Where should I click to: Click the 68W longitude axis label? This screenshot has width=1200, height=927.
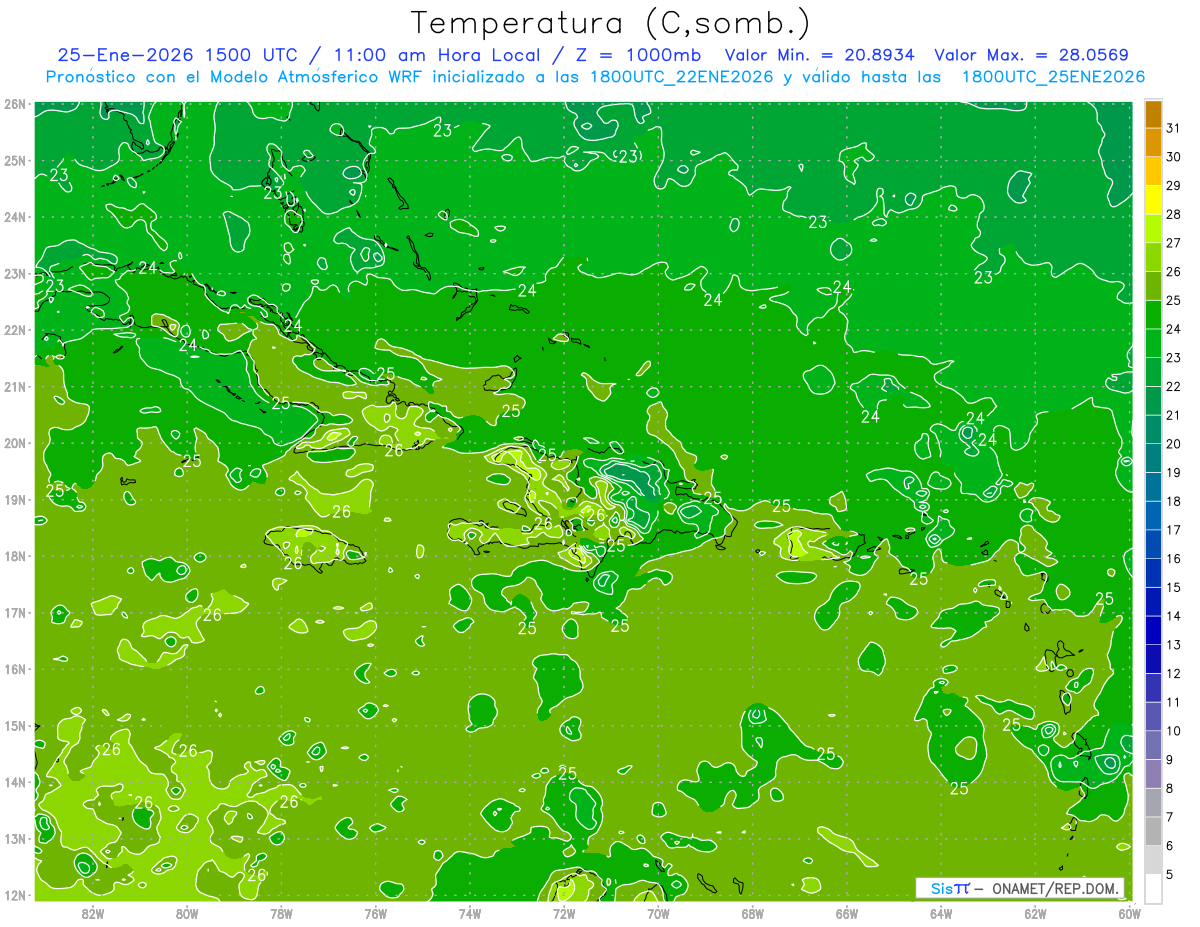pyautogui.click(x=753, y=913)
